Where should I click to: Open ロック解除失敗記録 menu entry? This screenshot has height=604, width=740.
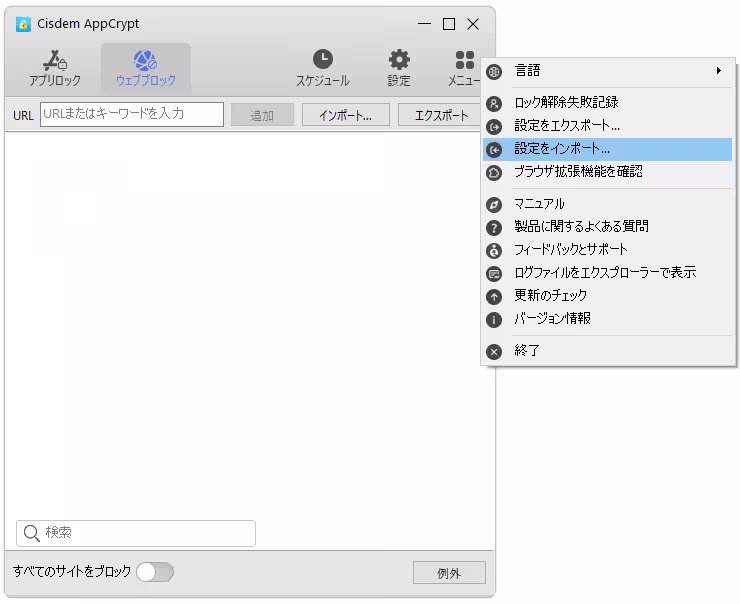pyautogui.click(x=608, y=102)
